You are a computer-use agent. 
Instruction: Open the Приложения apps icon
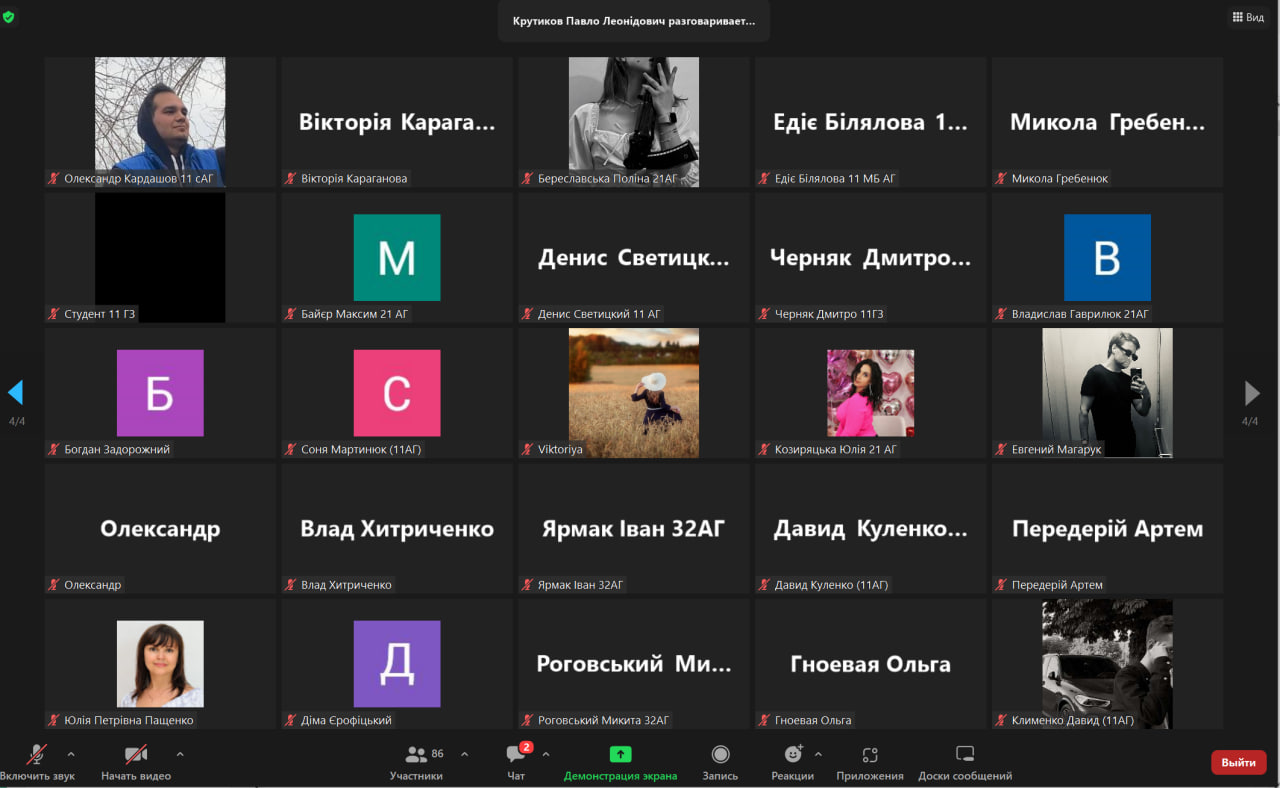[x=870, y=762]
